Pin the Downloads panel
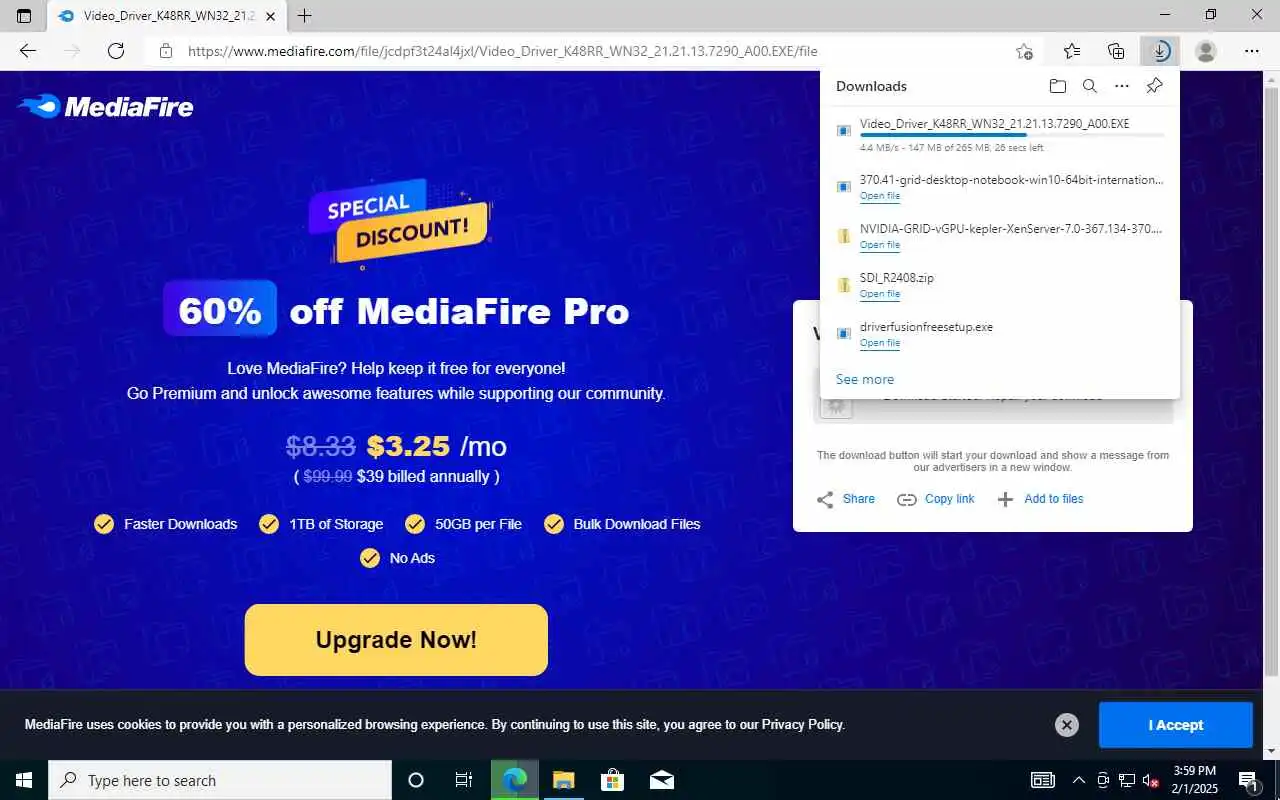 1154,86
